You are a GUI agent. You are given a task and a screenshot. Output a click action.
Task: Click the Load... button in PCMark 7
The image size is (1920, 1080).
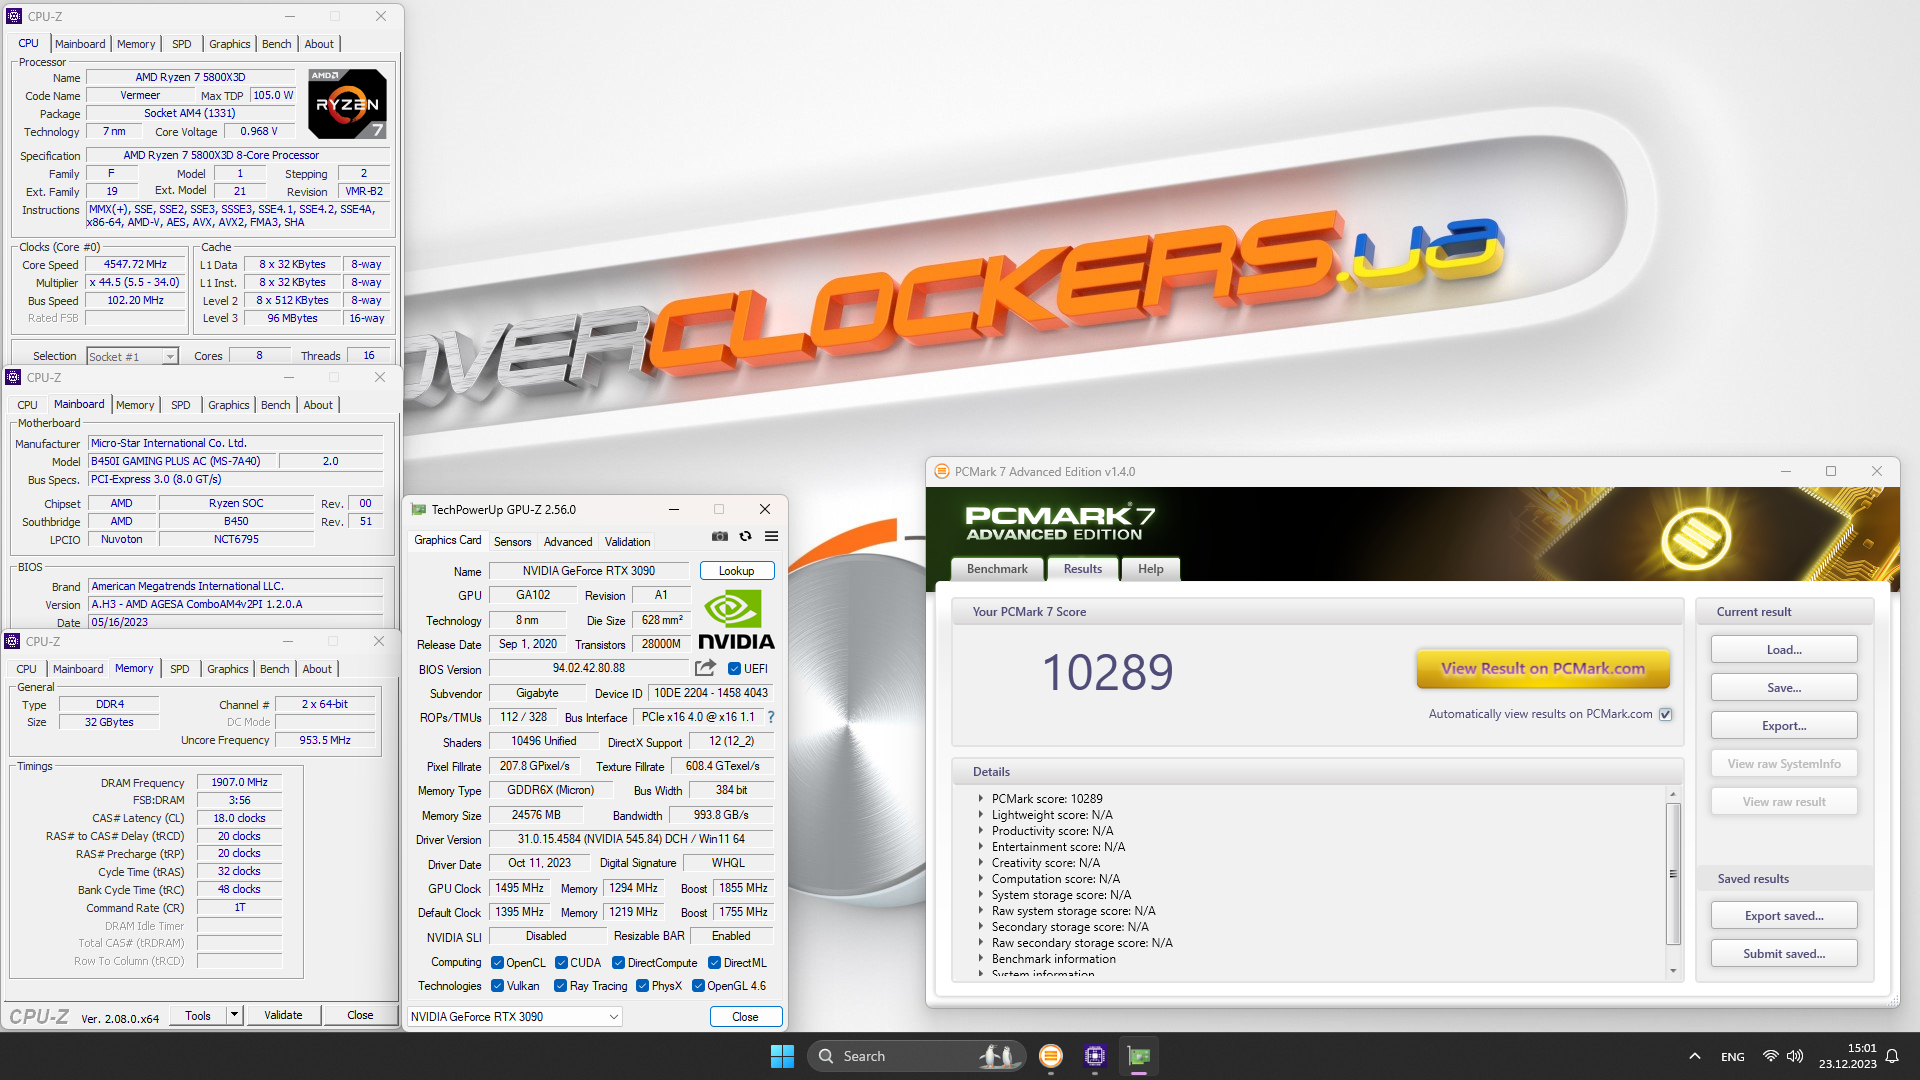tap(1784, 650)
